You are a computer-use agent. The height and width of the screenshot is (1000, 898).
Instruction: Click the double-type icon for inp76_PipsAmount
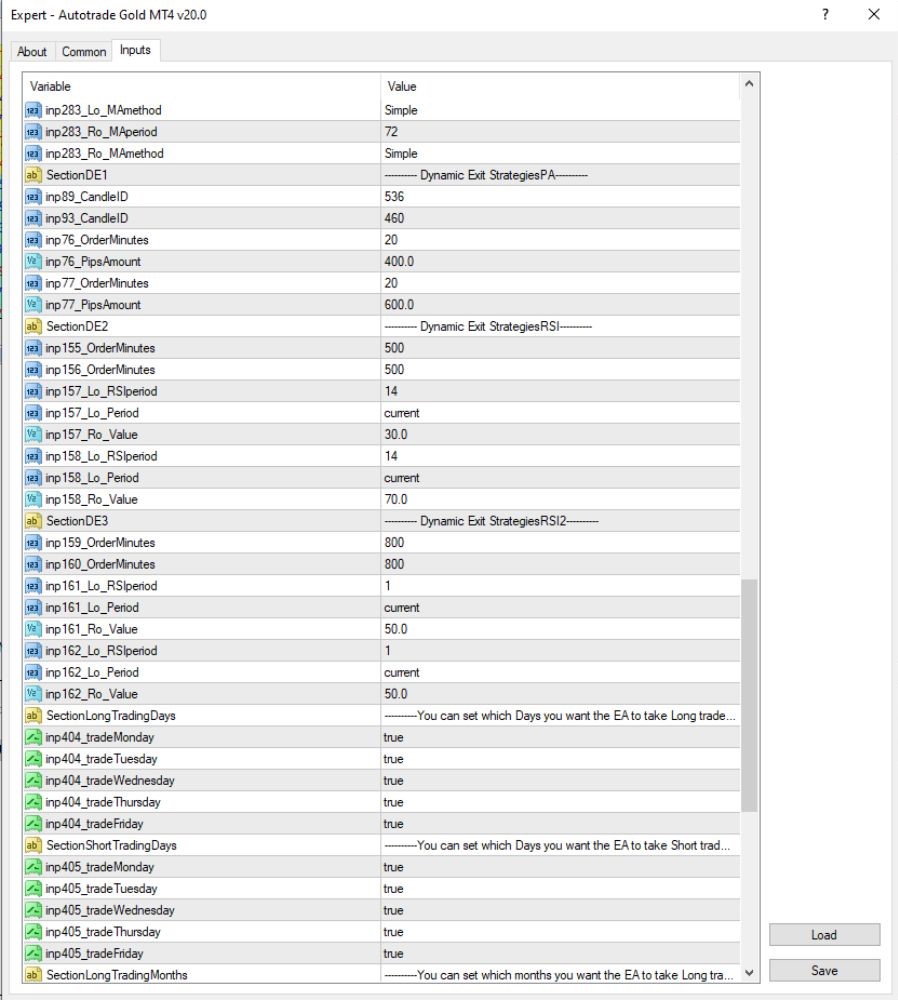click(x=33, y=261)
